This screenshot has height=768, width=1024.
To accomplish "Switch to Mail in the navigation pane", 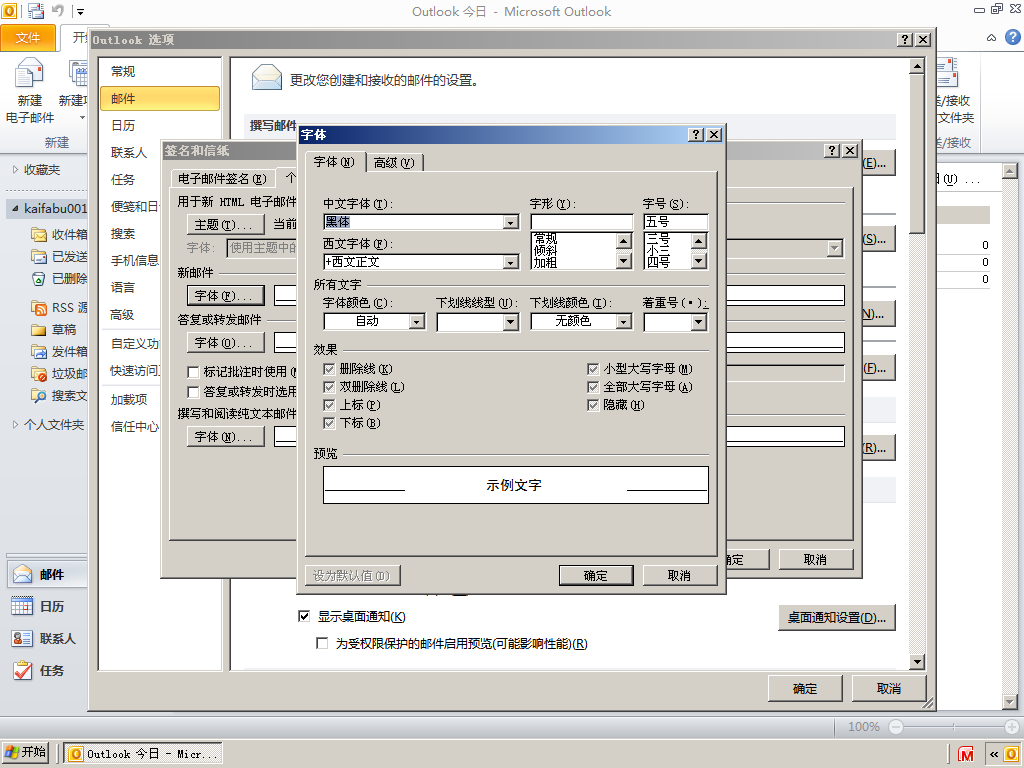I will tap(46, 574).
